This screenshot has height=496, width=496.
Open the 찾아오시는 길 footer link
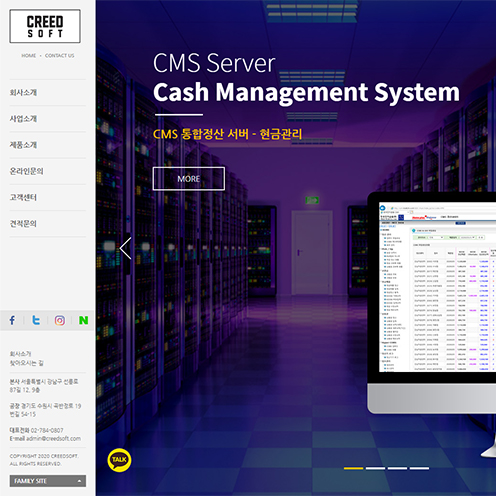[x=26, y=363]
